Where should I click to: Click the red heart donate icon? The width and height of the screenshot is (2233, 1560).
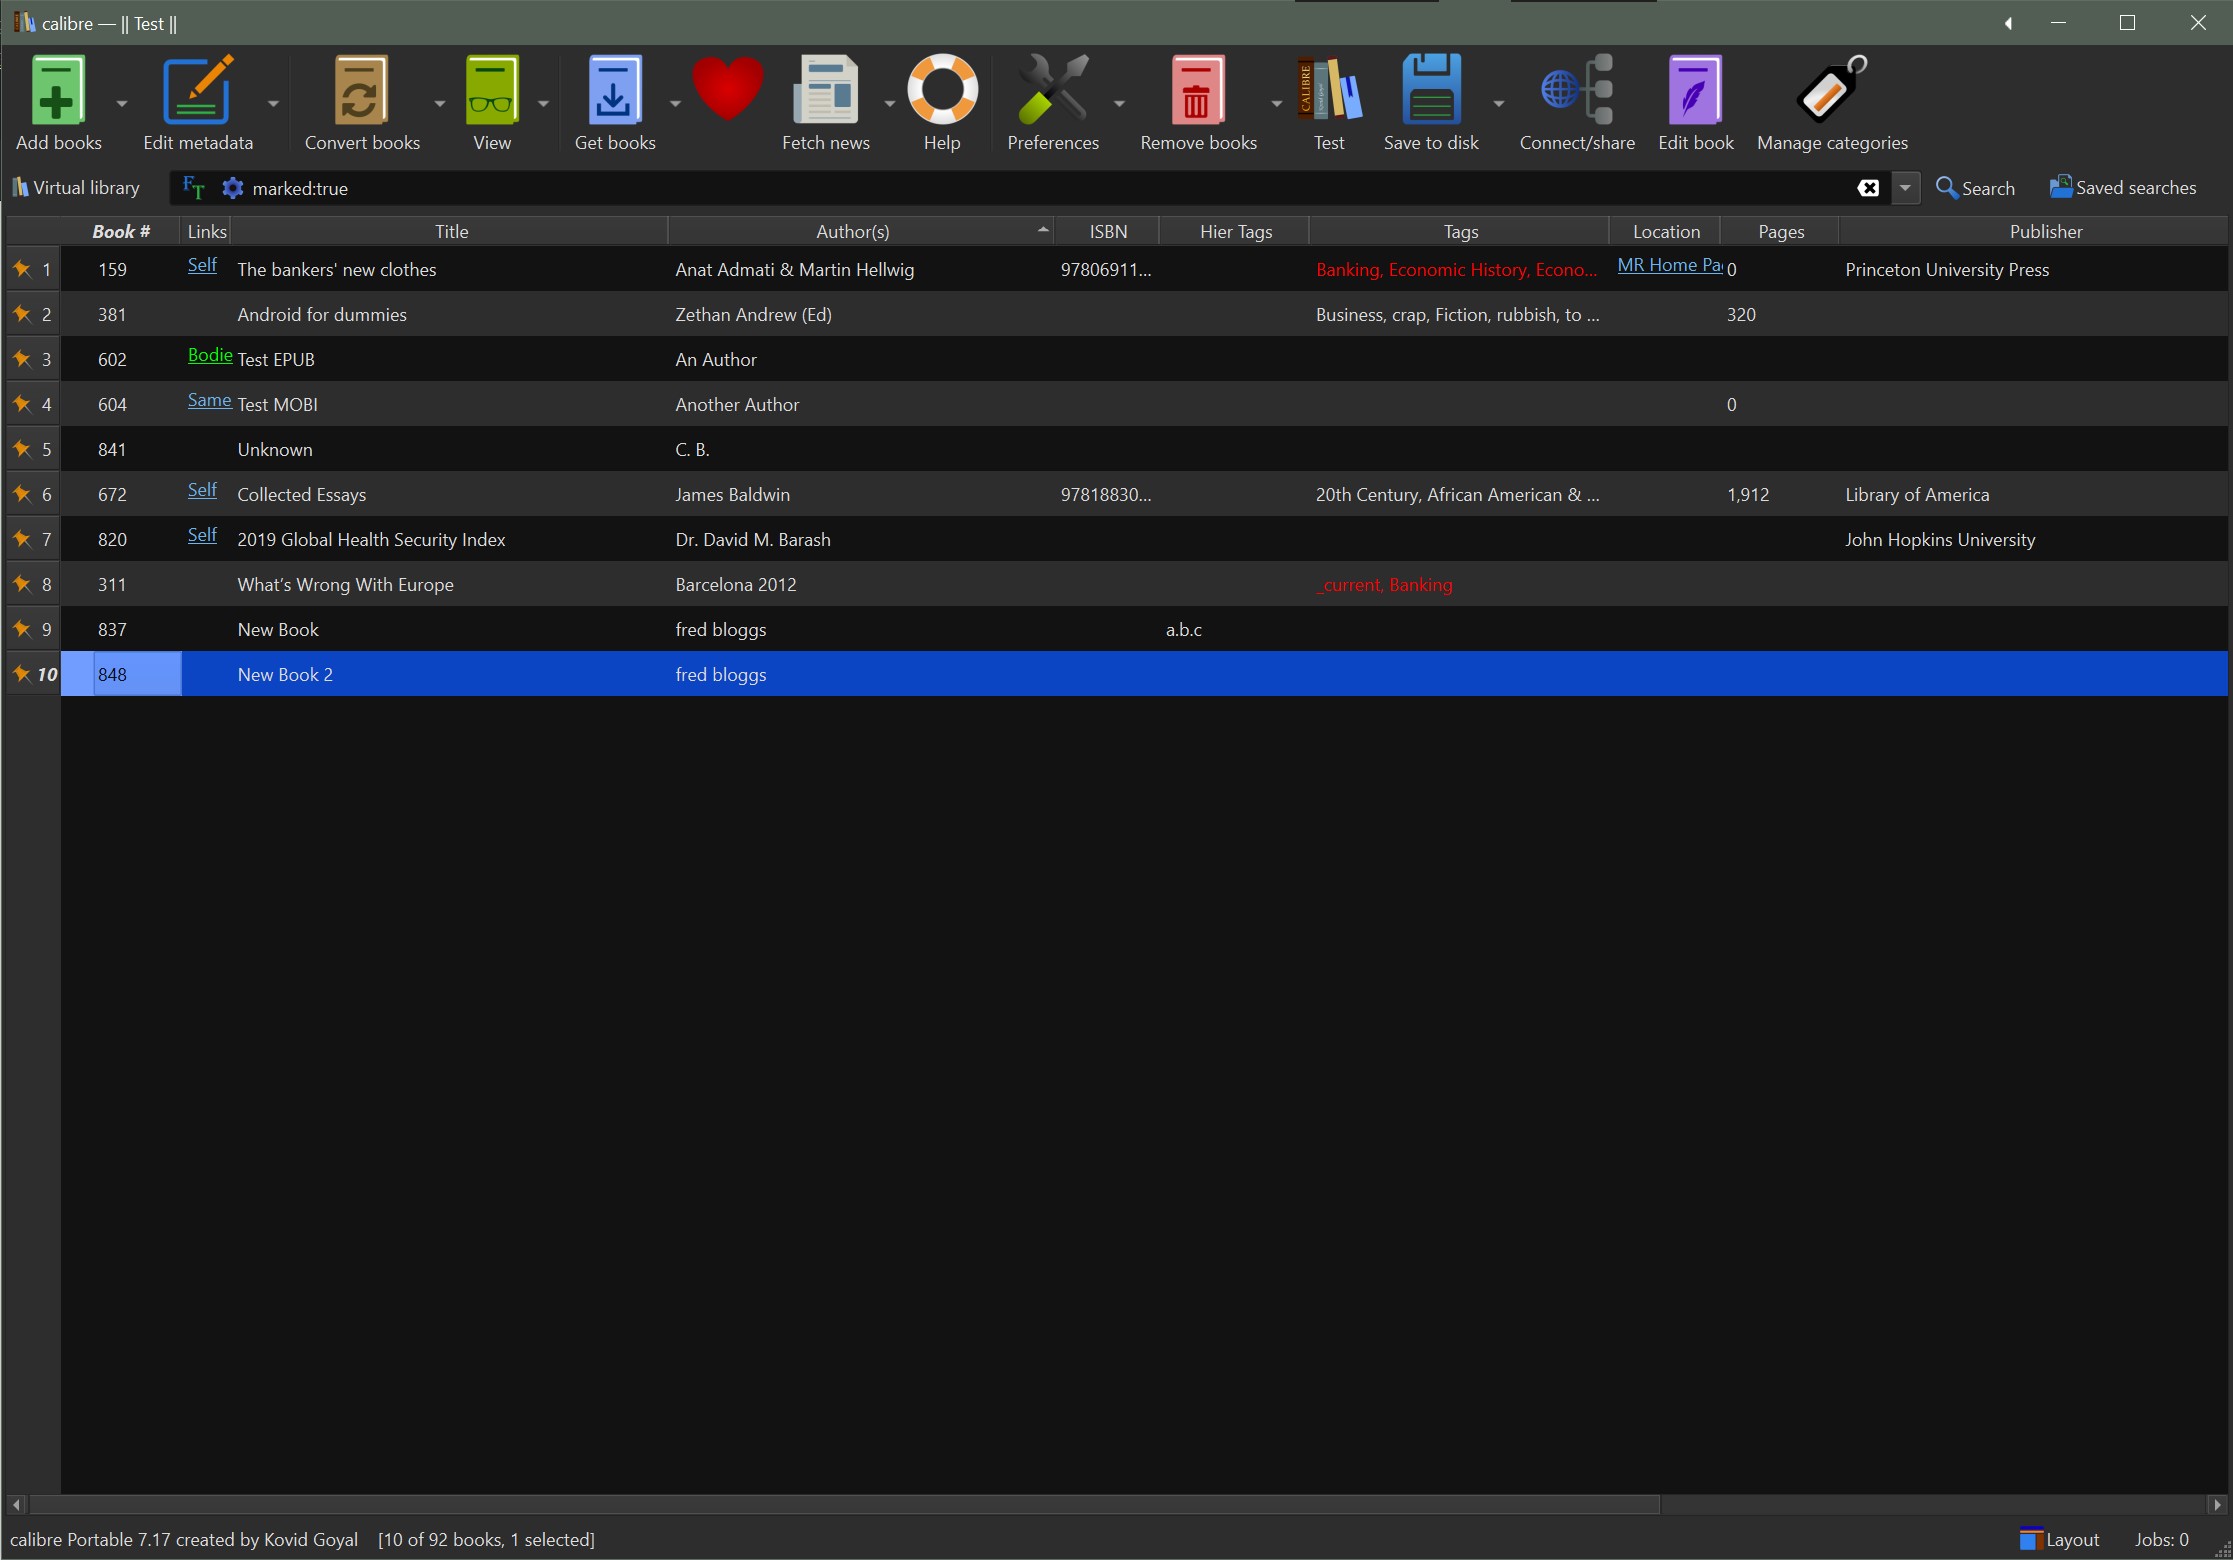[x=727, y=90]
